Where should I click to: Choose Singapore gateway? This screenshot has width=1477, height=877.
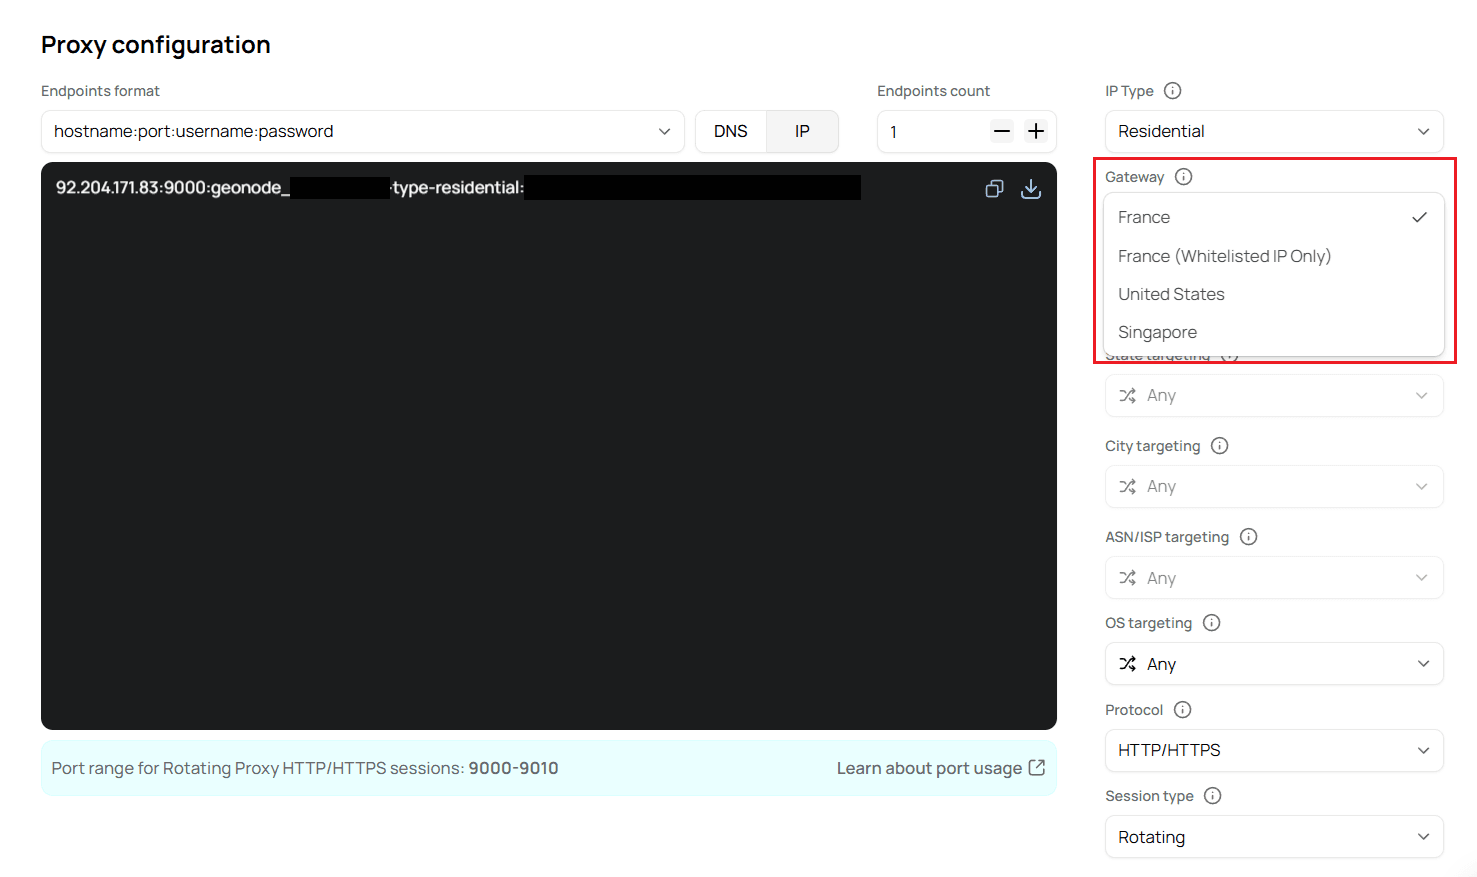point(1274,332)
